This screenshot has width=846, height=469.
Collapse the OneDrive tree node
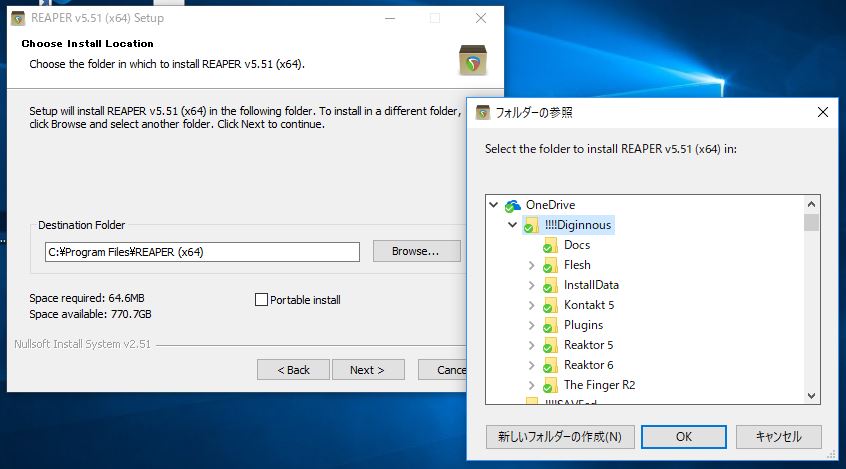[493, 205]
